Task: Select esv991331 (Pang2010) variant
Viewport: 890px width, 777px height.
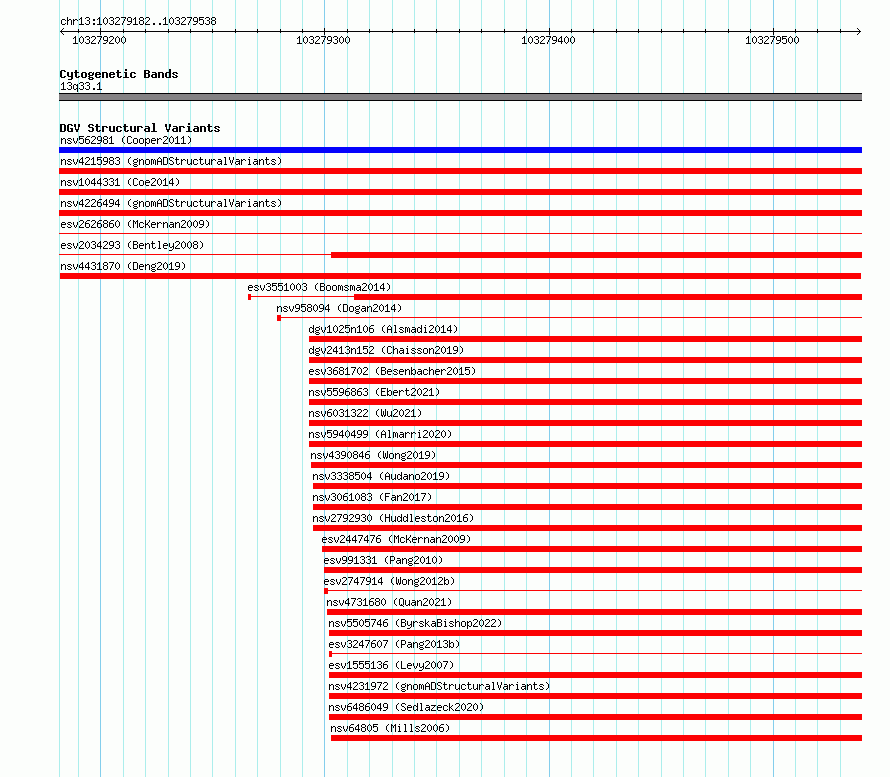Action: (x=383, y=560)
